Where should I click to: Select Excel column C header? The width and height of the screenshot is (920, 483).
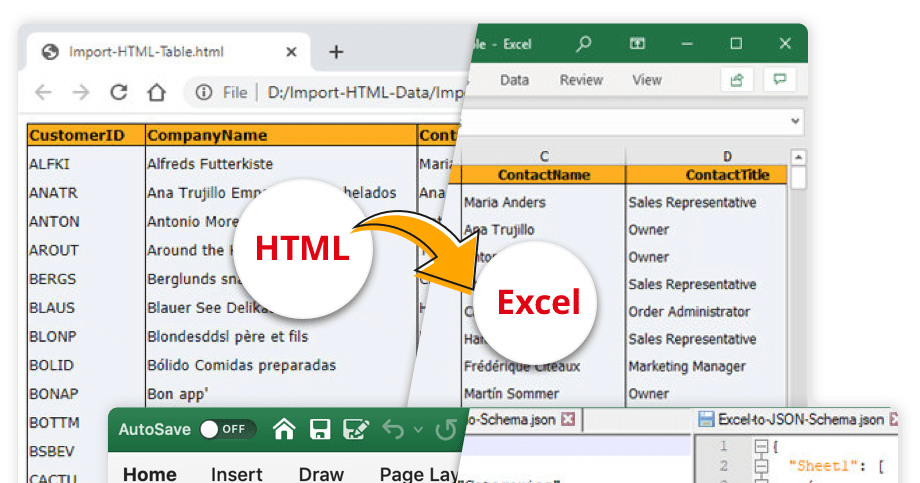544,157
